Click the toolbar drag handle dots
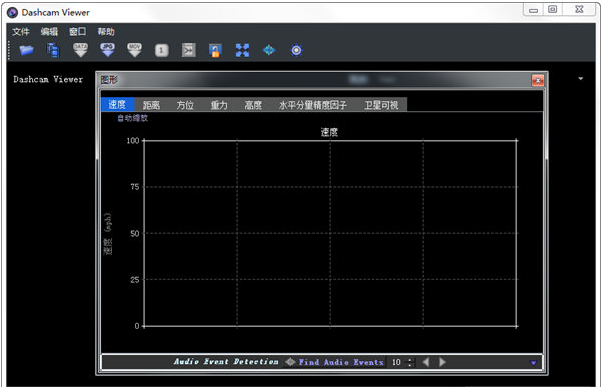 (8, 51)
